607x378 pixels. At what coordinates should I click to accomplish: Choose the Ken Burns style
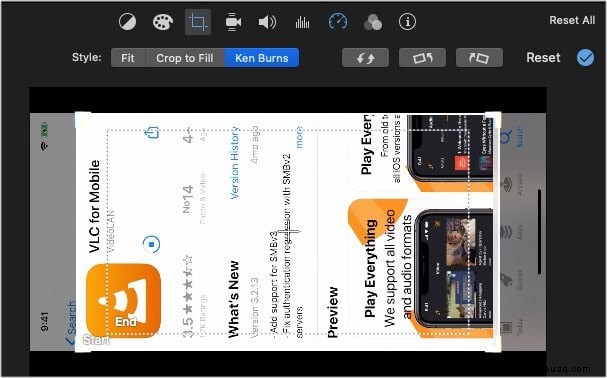click(262, 58)
